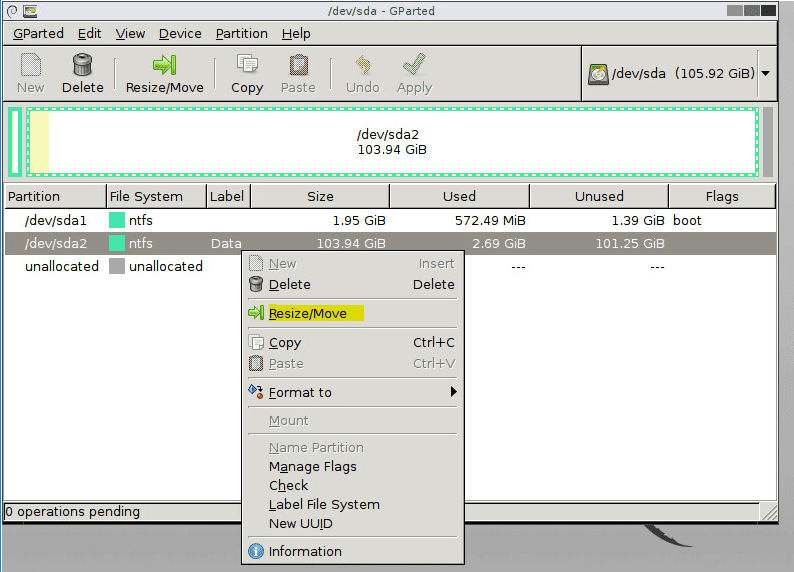Image resolution: width=794 pixels, height=572 pixels.
Task: Choose Check in the context menu
Action: point(352,485)
